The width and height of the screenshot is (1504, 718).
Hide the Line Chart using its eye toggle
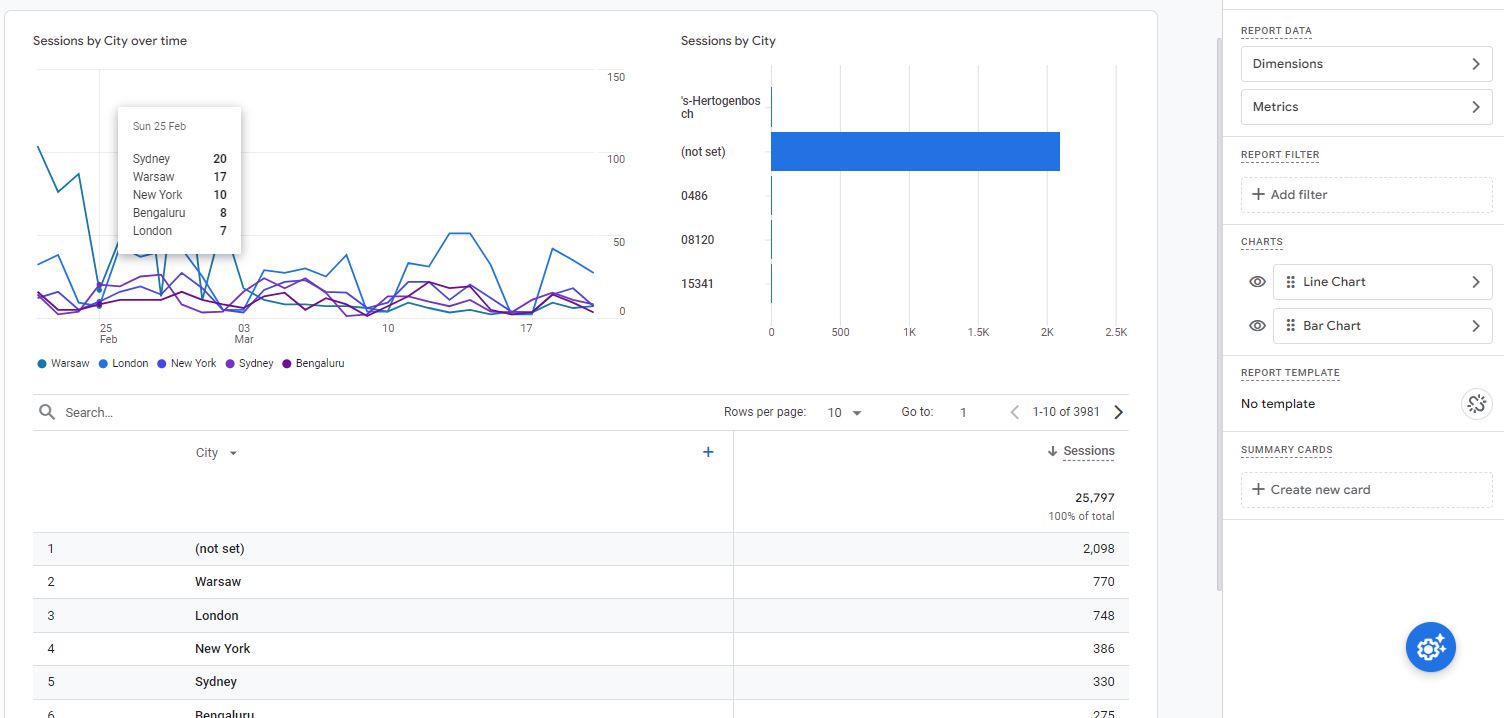click(1256, 281)
